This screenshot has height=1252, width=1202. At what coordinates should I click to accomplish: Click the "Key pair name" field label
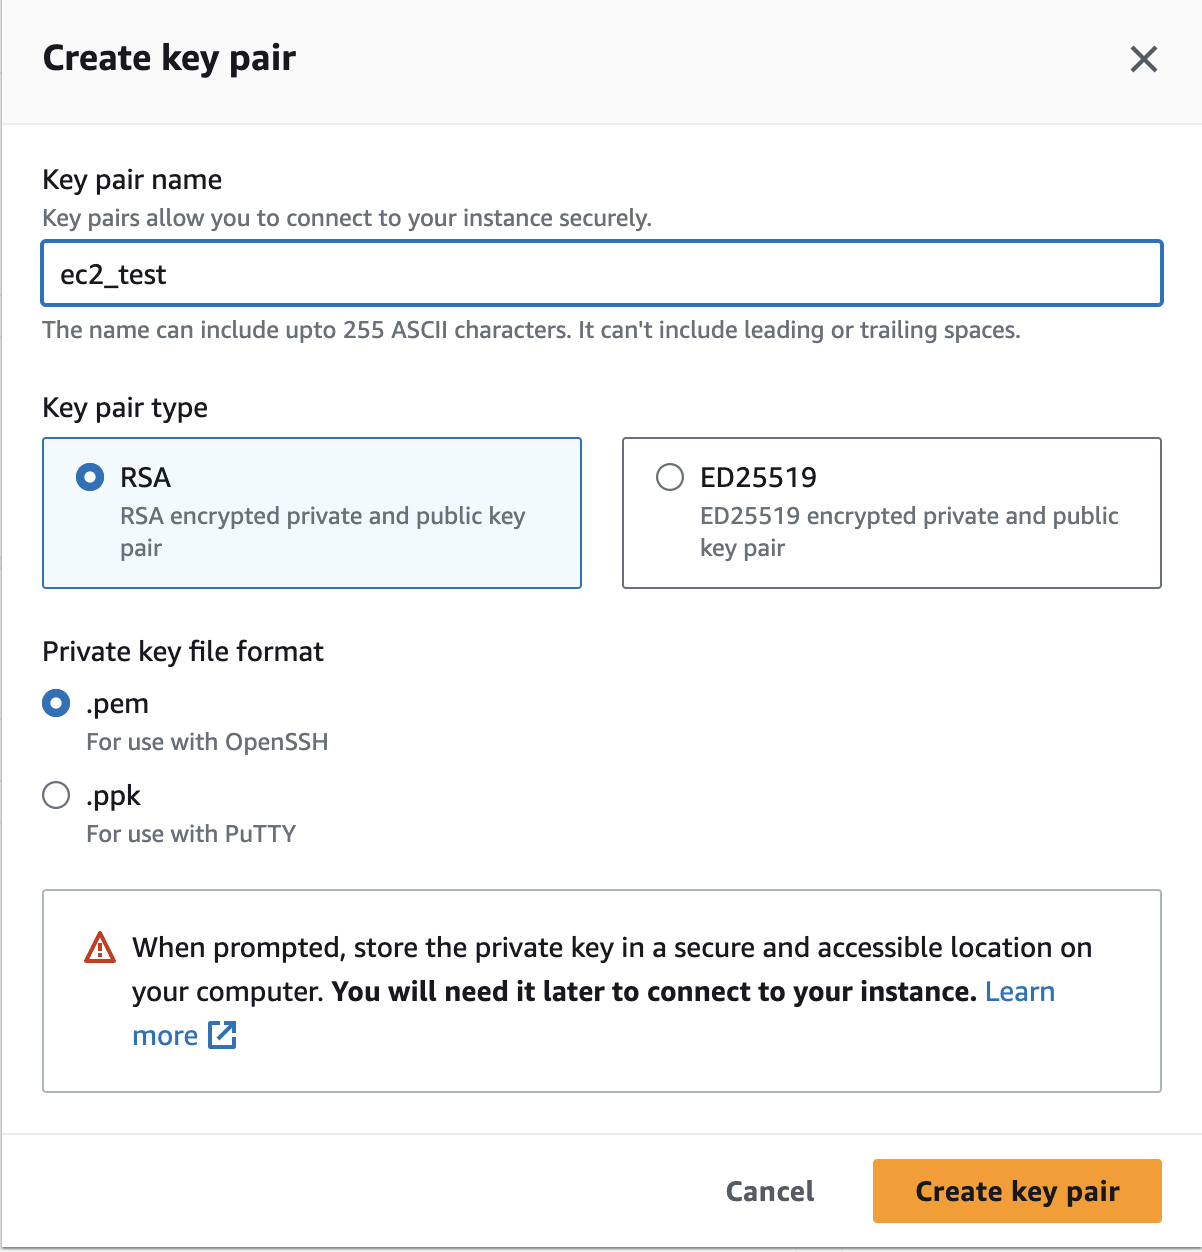(132, 180)
